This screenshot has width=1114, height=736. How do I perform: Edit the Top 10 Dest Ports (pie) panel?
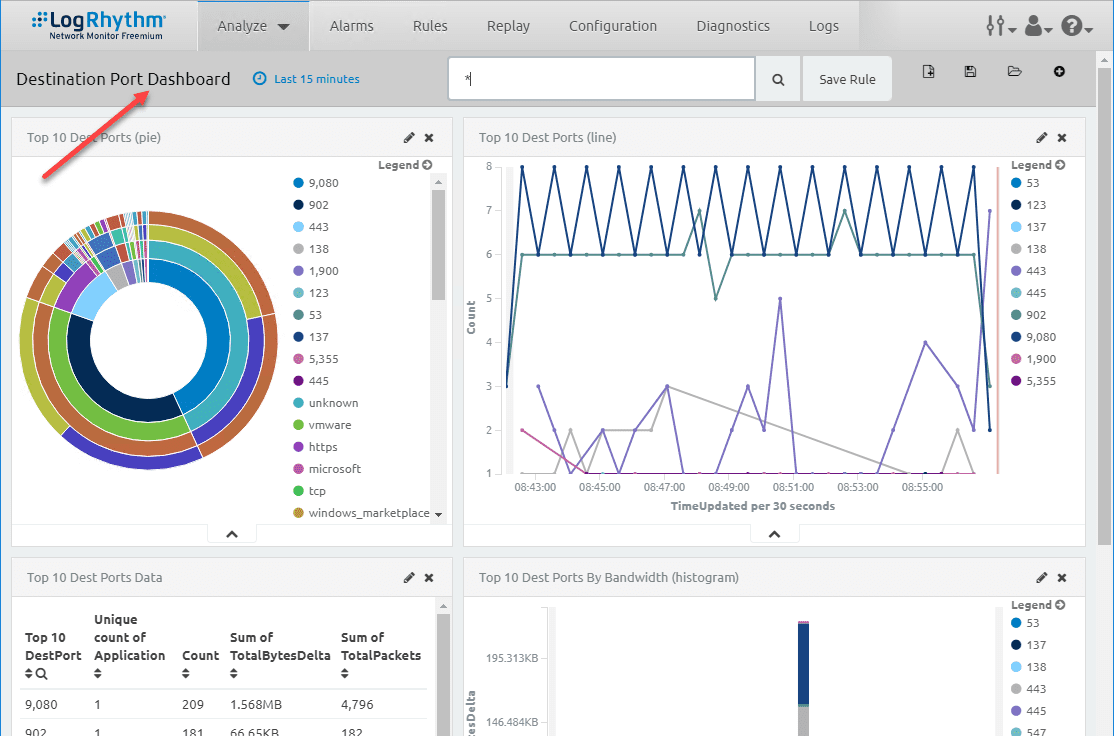[x=409, y=138]
